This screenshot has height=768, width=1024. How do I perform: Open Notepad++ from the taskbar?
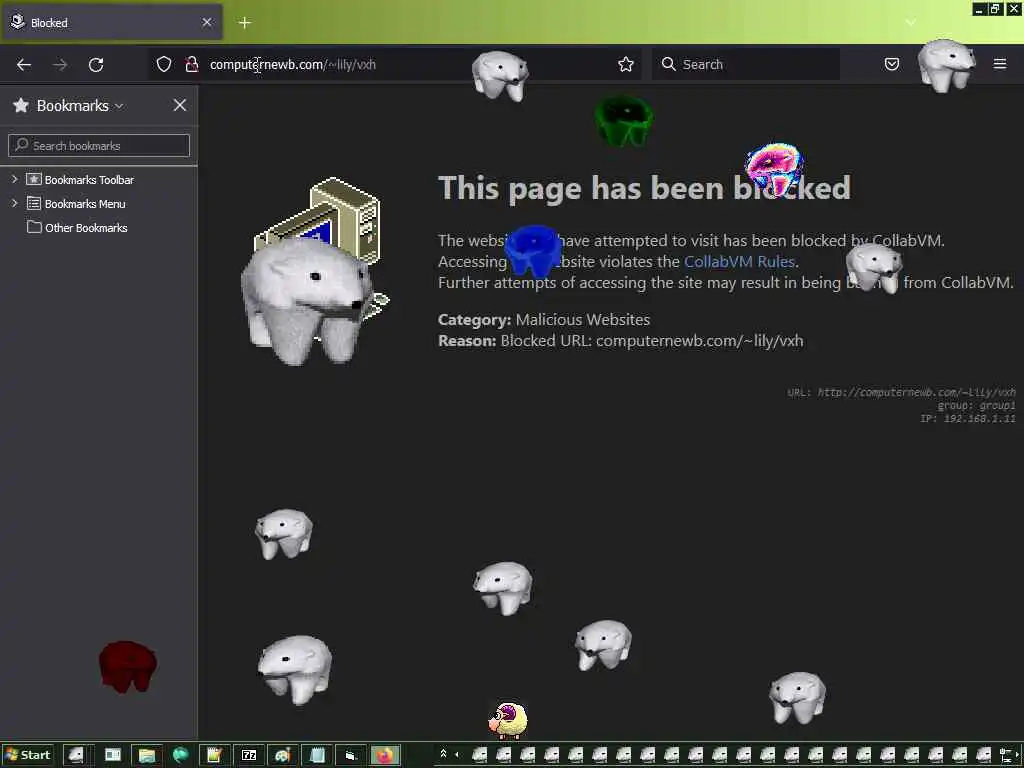(x=214, y=755)
